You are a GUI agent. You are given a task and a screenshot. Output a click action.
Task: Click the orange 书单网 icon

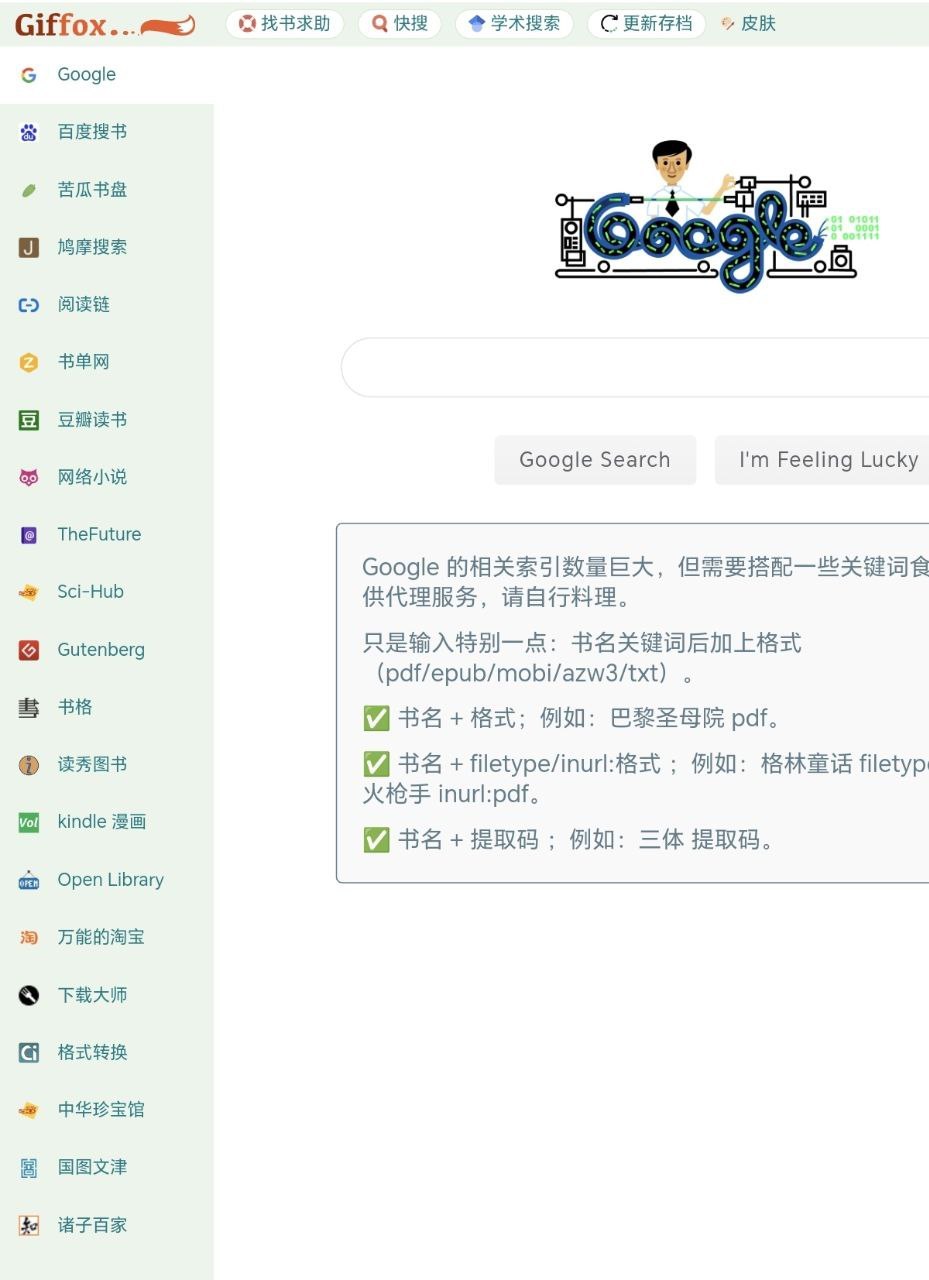[29, 362]
